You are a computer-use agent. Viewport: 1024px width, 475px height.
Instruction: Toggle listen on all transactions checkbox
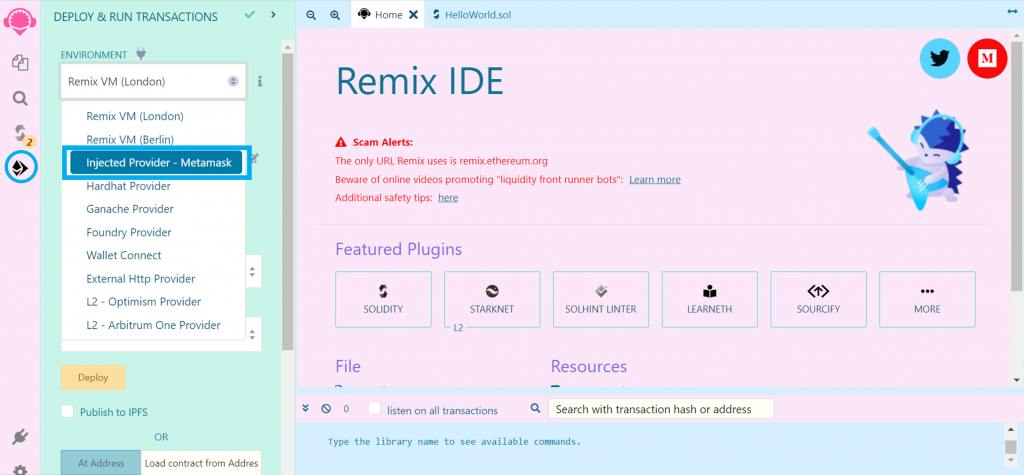click(x=374, y=408)
